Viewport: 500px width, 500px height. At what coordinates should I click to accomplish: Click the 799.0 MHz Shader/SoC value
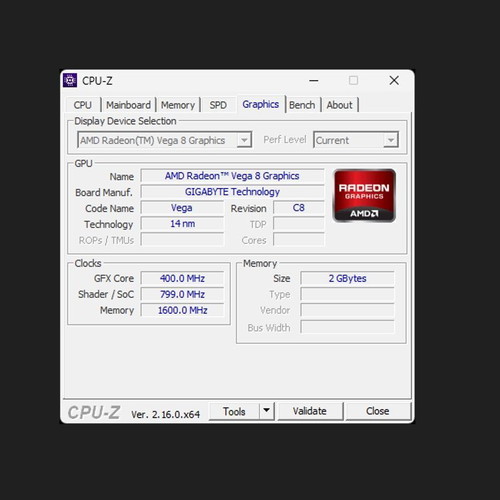click(x=182, y=294)
